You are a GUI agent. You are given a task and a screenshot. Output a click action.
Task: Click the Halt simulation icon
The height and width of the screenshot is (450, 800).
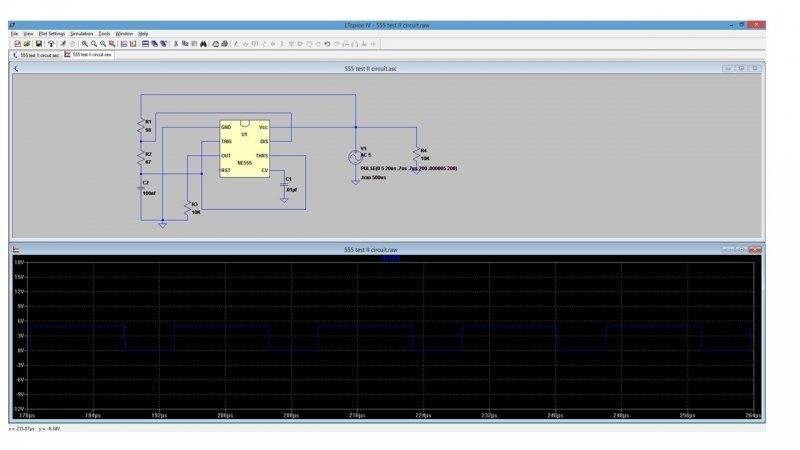point(72,44)
